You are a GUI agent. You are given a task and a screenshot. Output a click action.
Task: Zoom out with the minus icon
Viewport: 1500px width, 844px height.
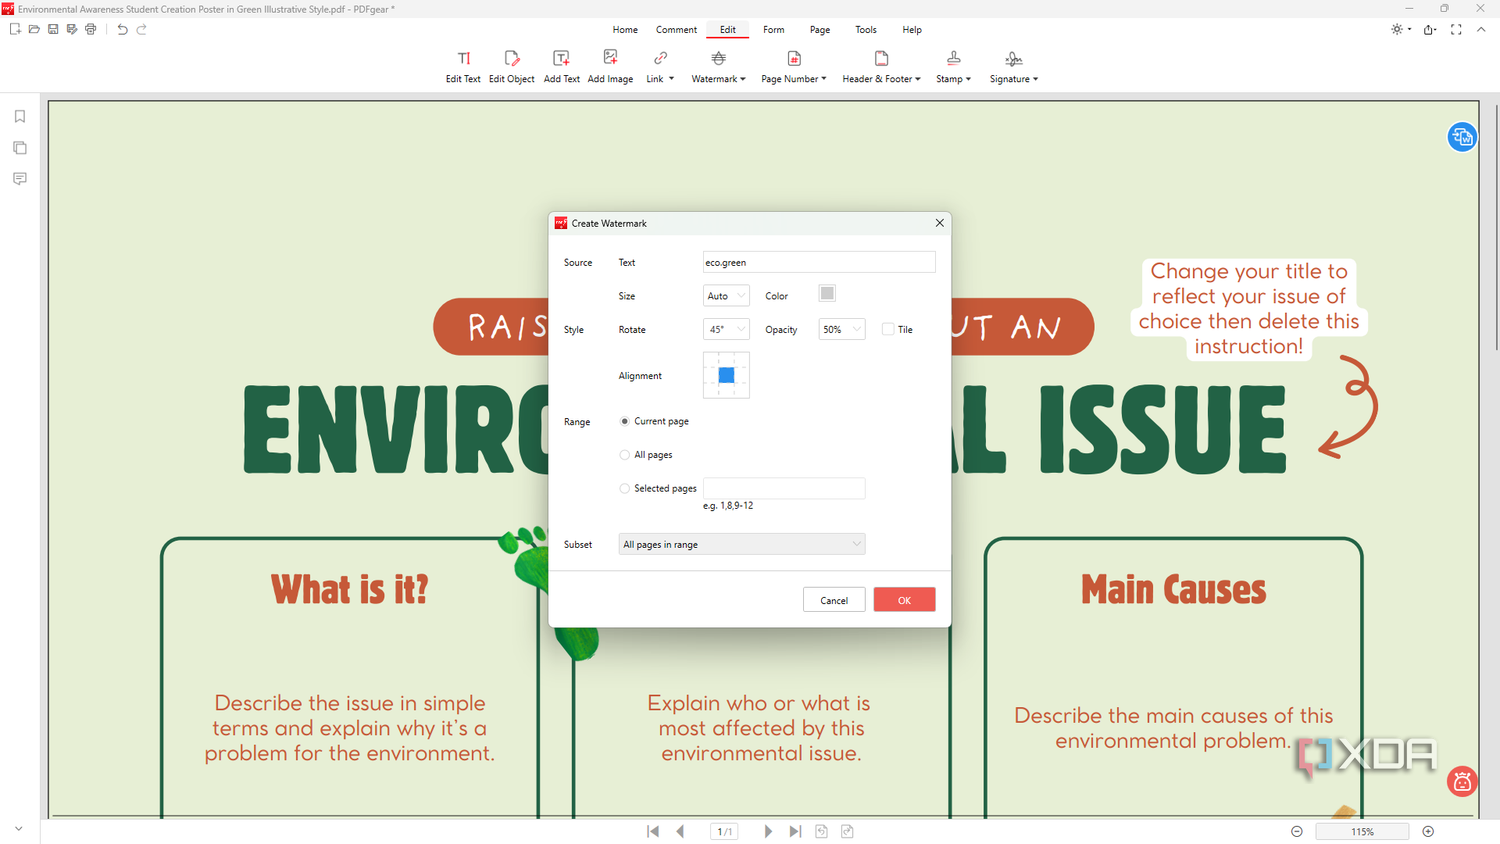[x=1297, y=831]
